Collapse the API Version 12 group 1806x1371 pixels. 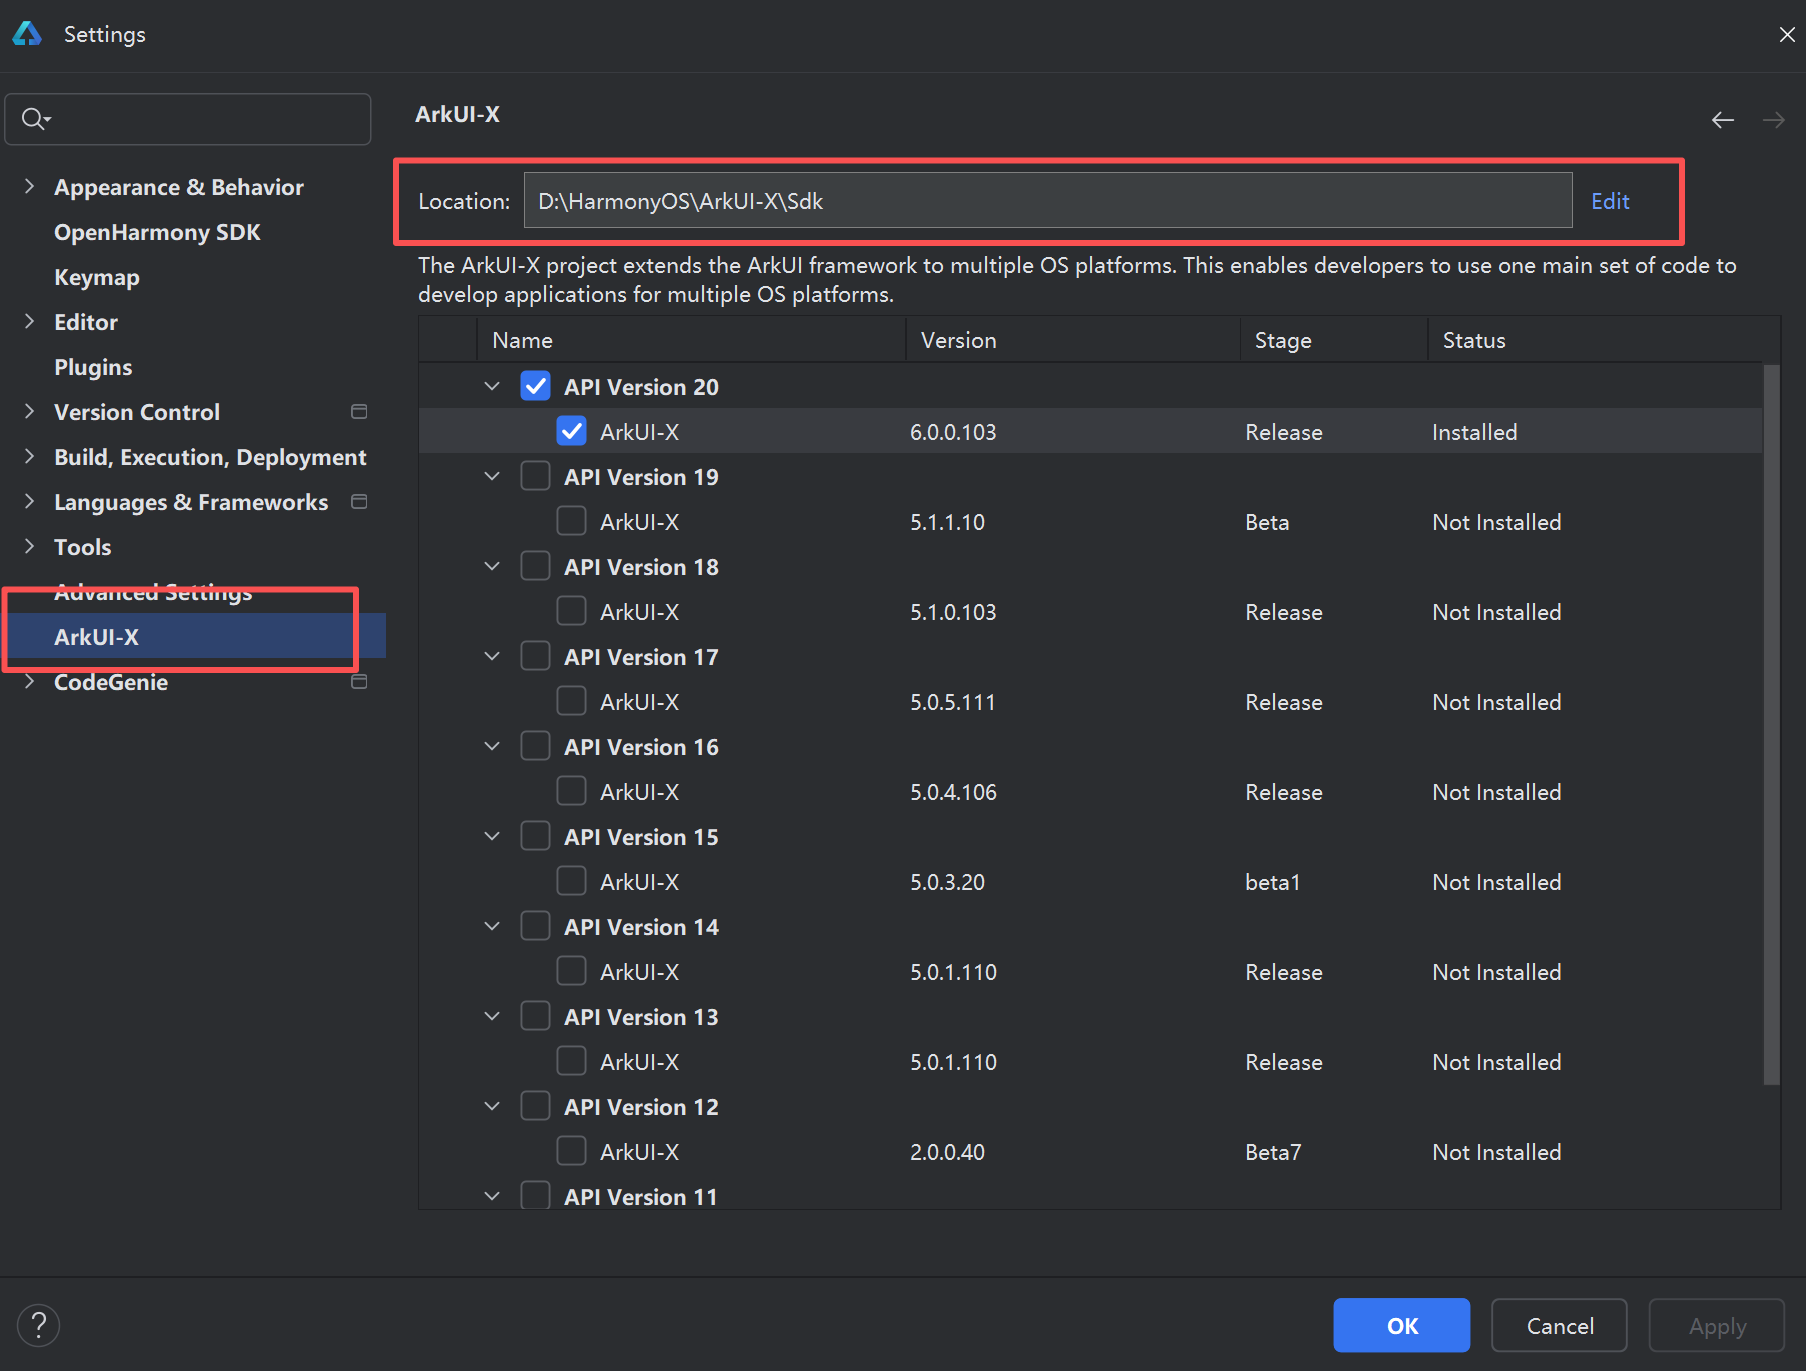coord(492,1106)
